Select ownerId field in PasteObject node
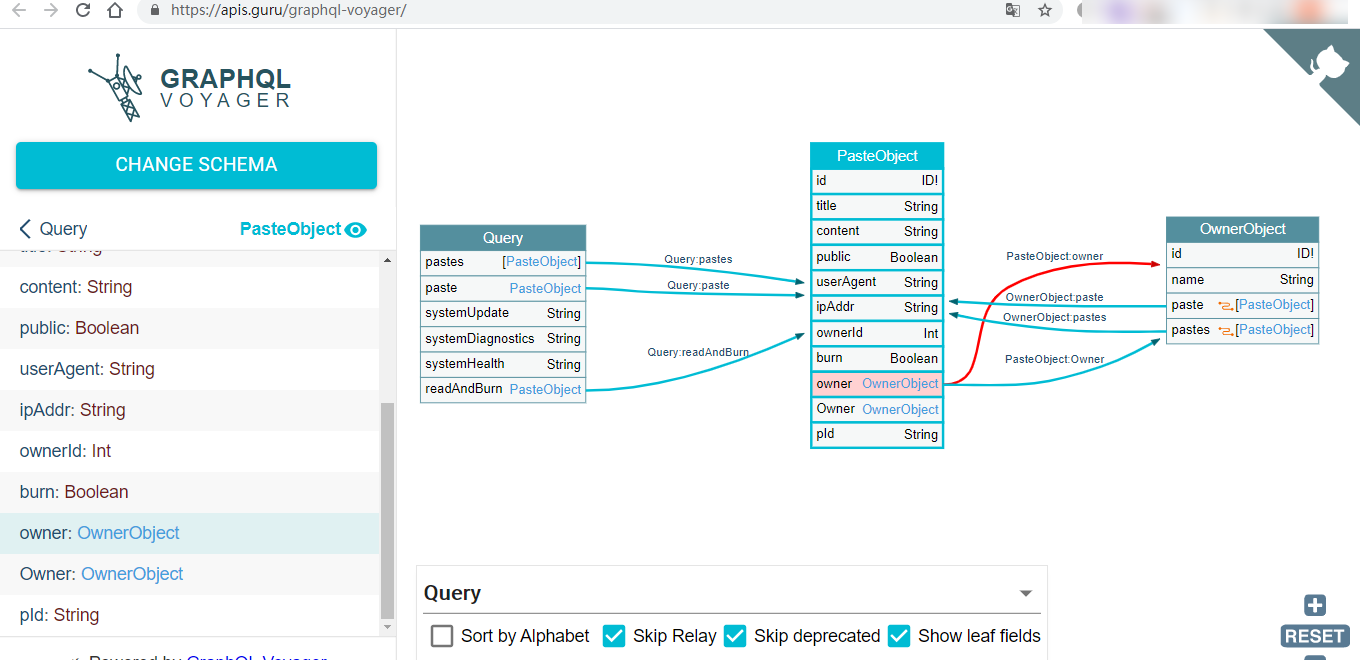The height and width of the screenshot is (660, 1360). coord(877,333)
